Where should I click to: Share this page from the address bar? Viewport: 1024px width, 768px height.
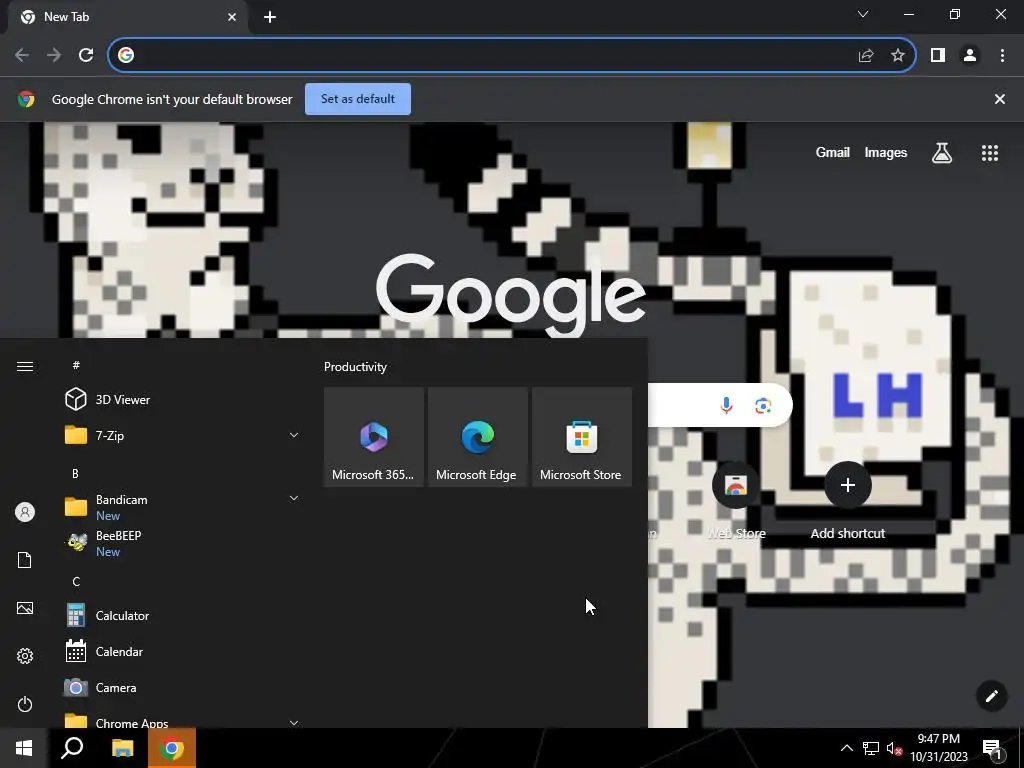(866, 56)
